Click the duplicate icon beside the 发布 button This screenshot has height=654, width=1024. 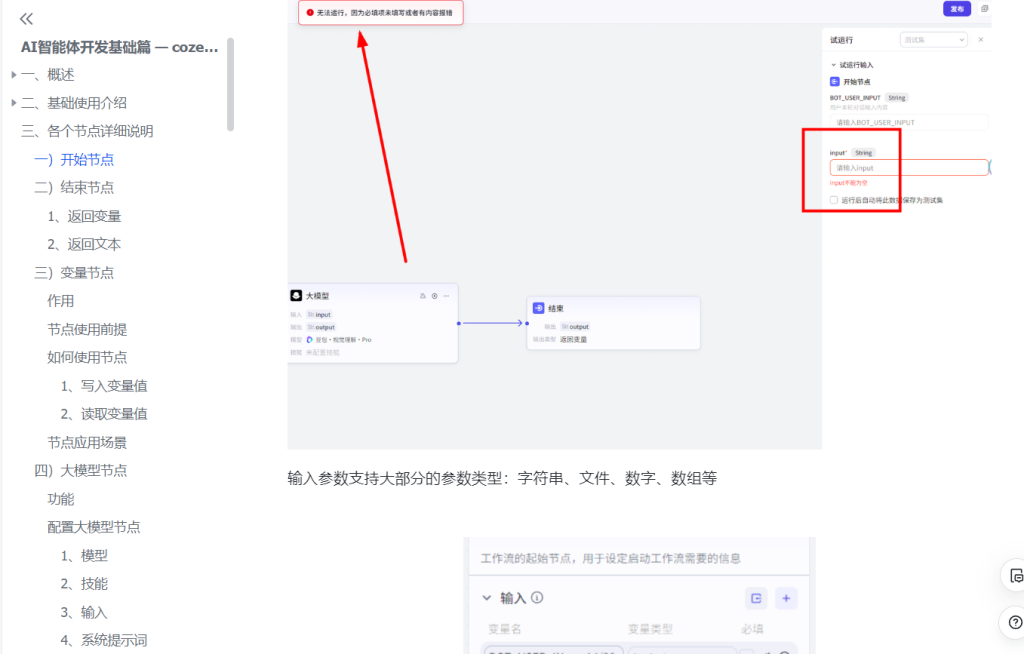click(x=984, y=8)
